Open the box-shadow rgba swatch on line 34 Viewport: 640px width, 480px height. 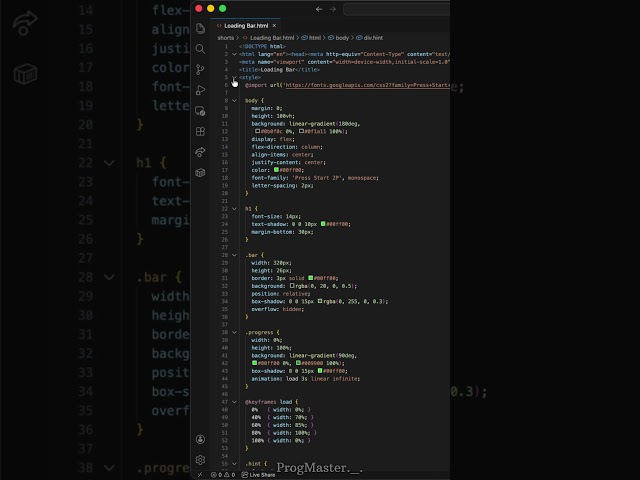coord(320,301)
